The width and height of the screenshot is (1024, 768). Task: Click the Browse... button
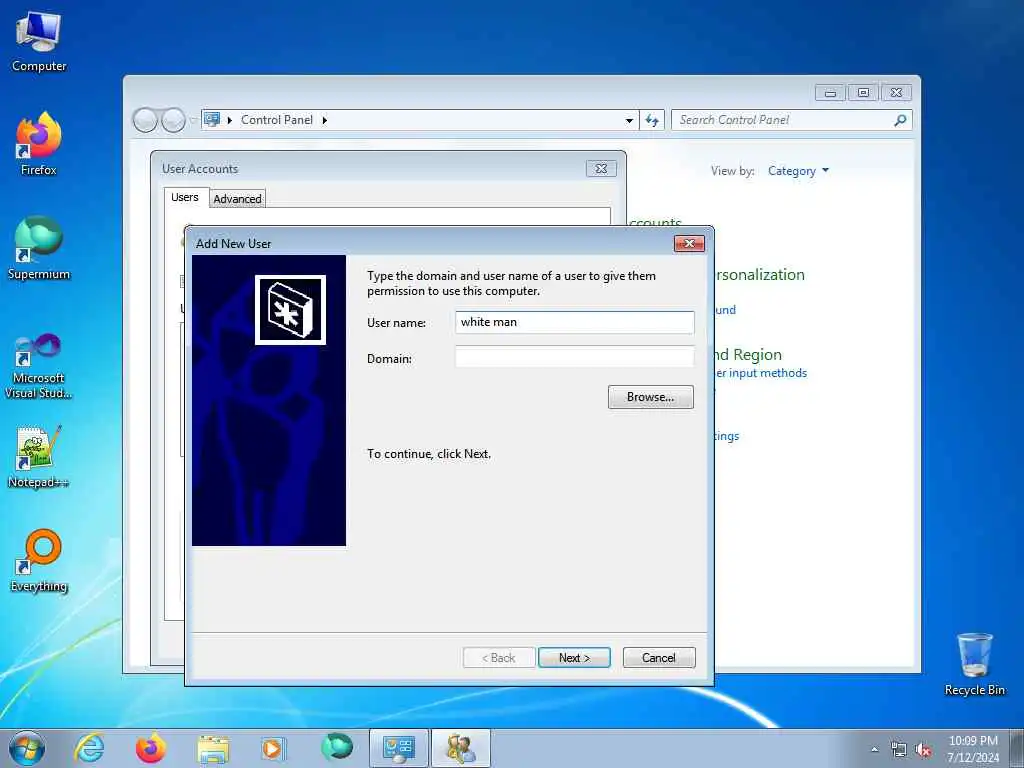650,397
